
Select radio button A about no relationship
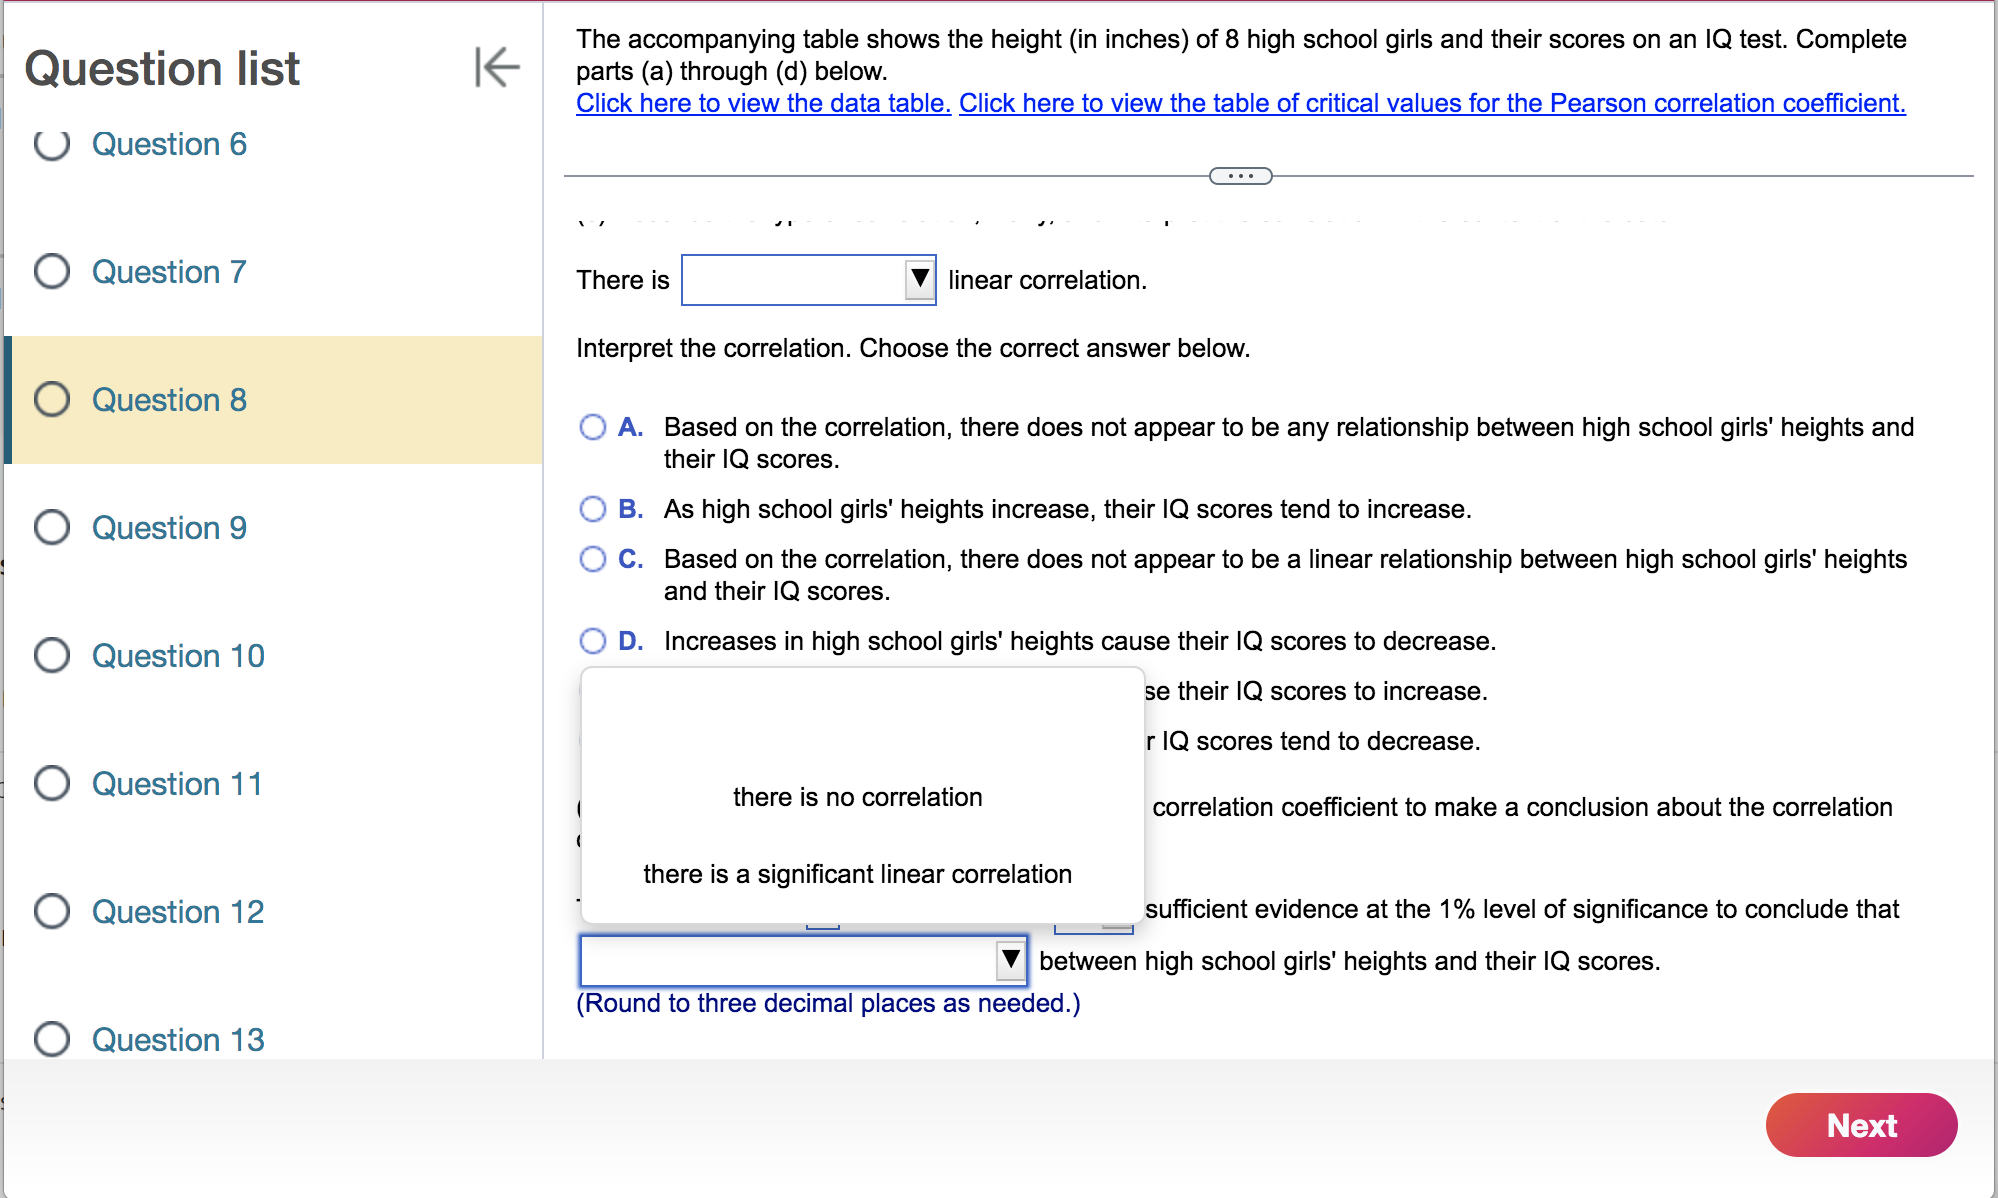pyautogui.click(x=592, y=427)
